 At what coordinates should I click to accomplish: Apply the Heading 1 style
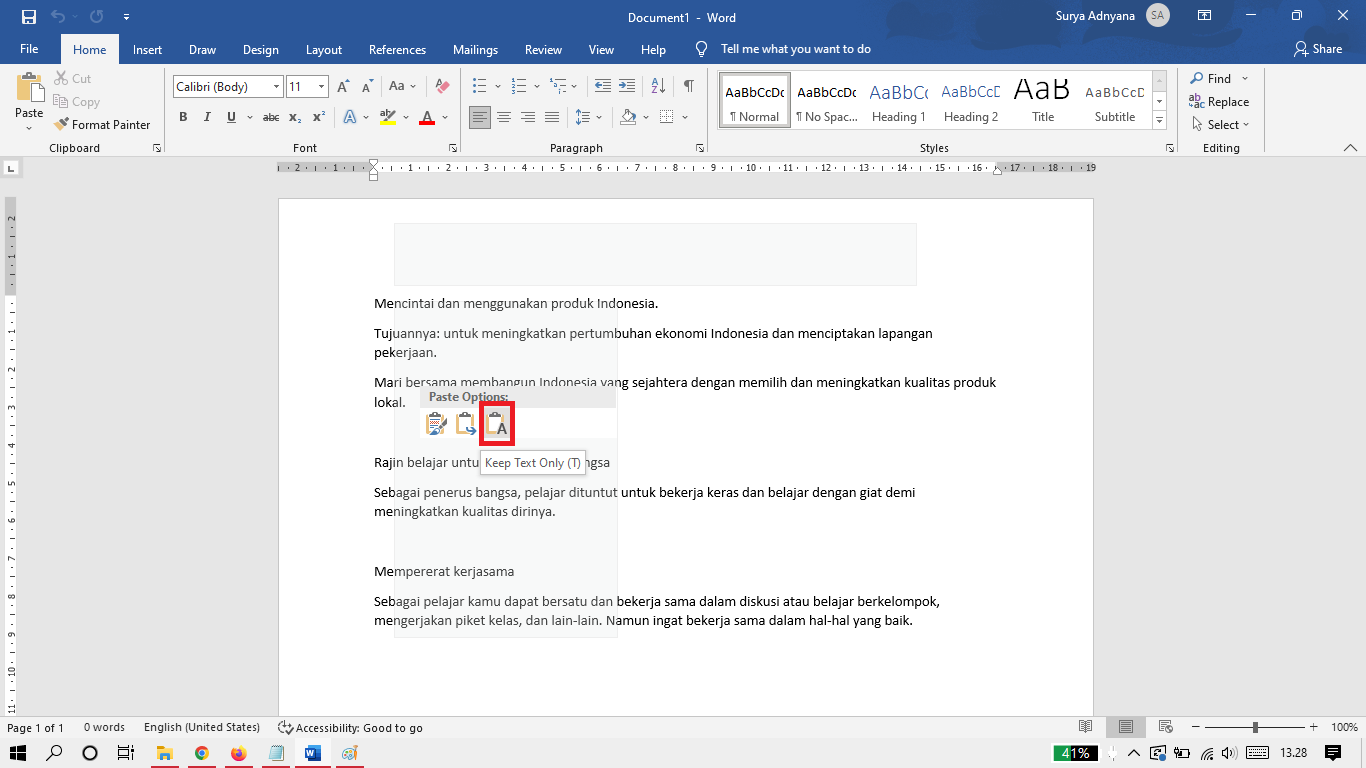898,100
